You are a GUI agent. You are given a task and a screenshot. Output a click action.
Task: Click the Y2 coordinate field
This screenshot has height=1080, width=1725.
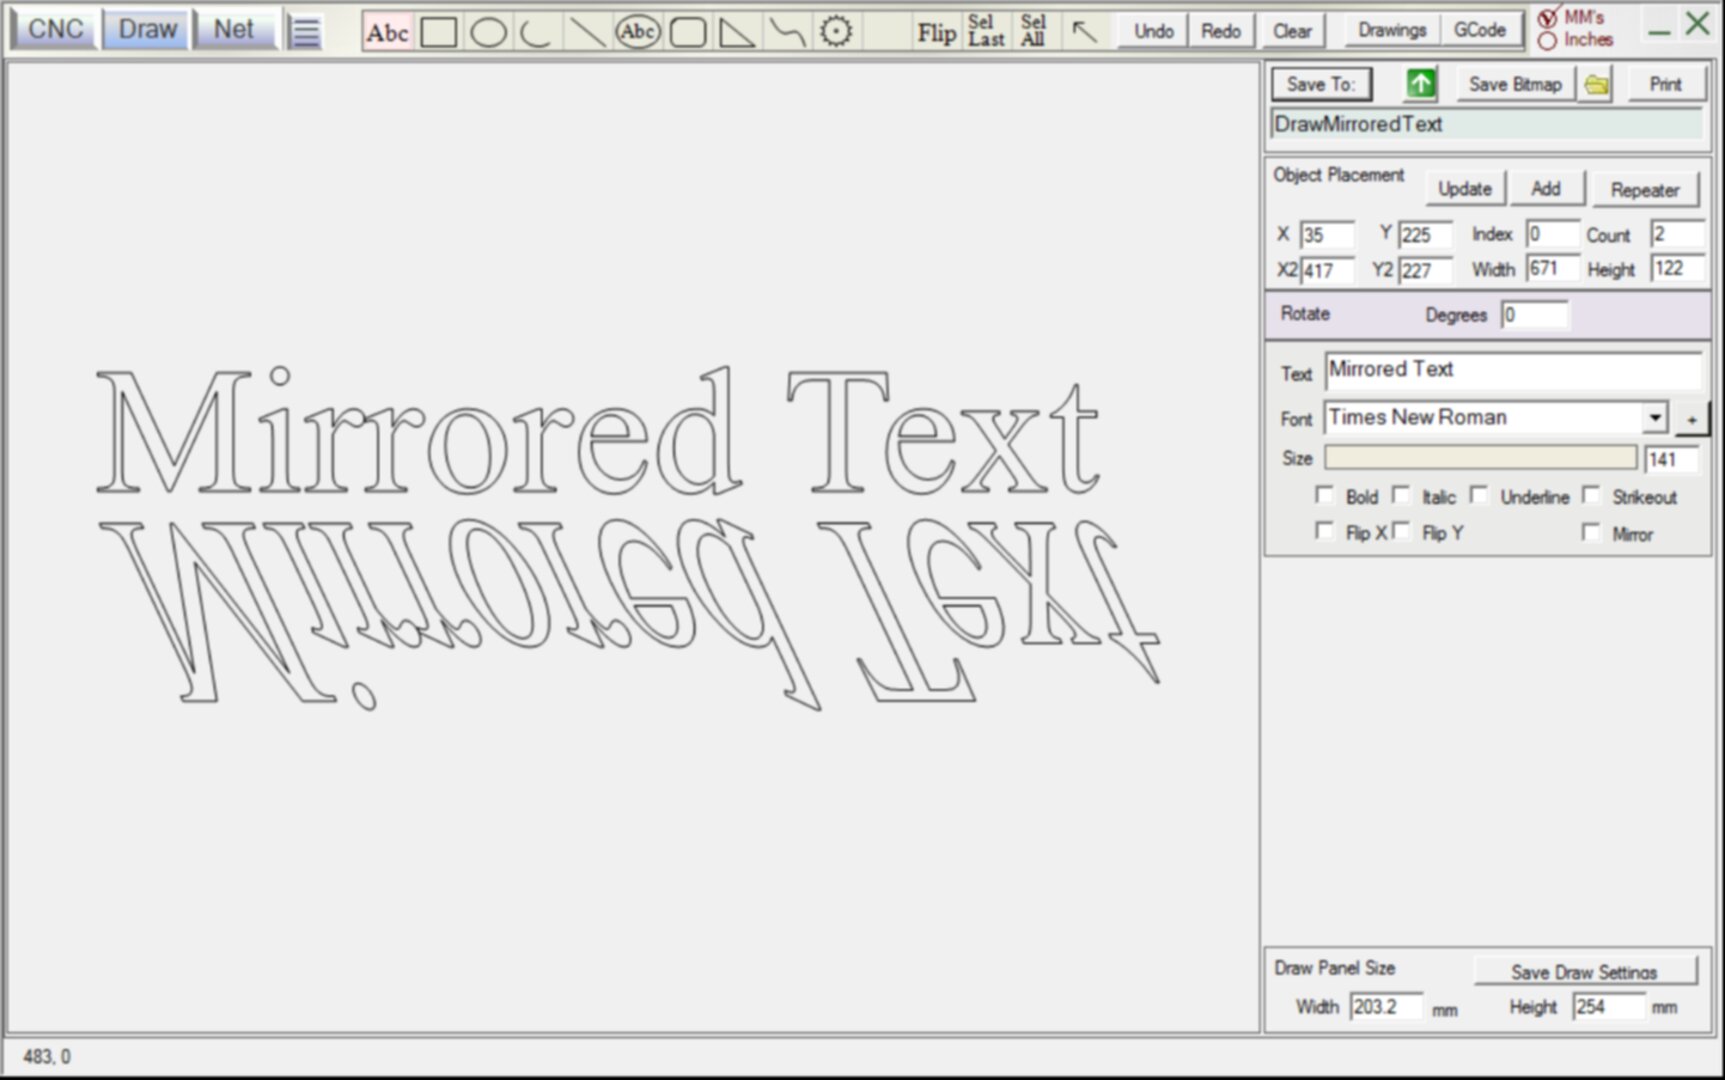[1425, 270]
